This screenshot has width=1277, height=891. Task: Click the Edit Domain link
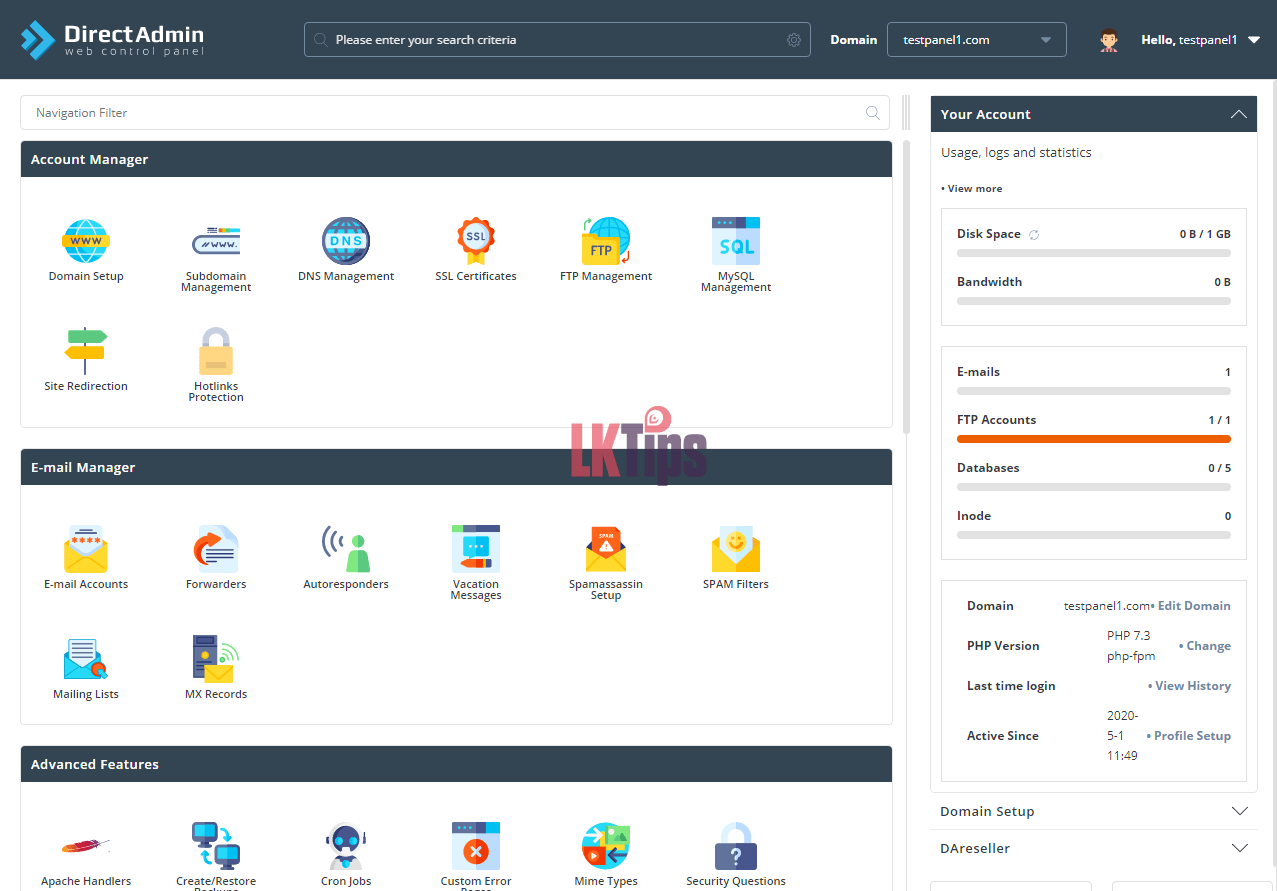1193,606
